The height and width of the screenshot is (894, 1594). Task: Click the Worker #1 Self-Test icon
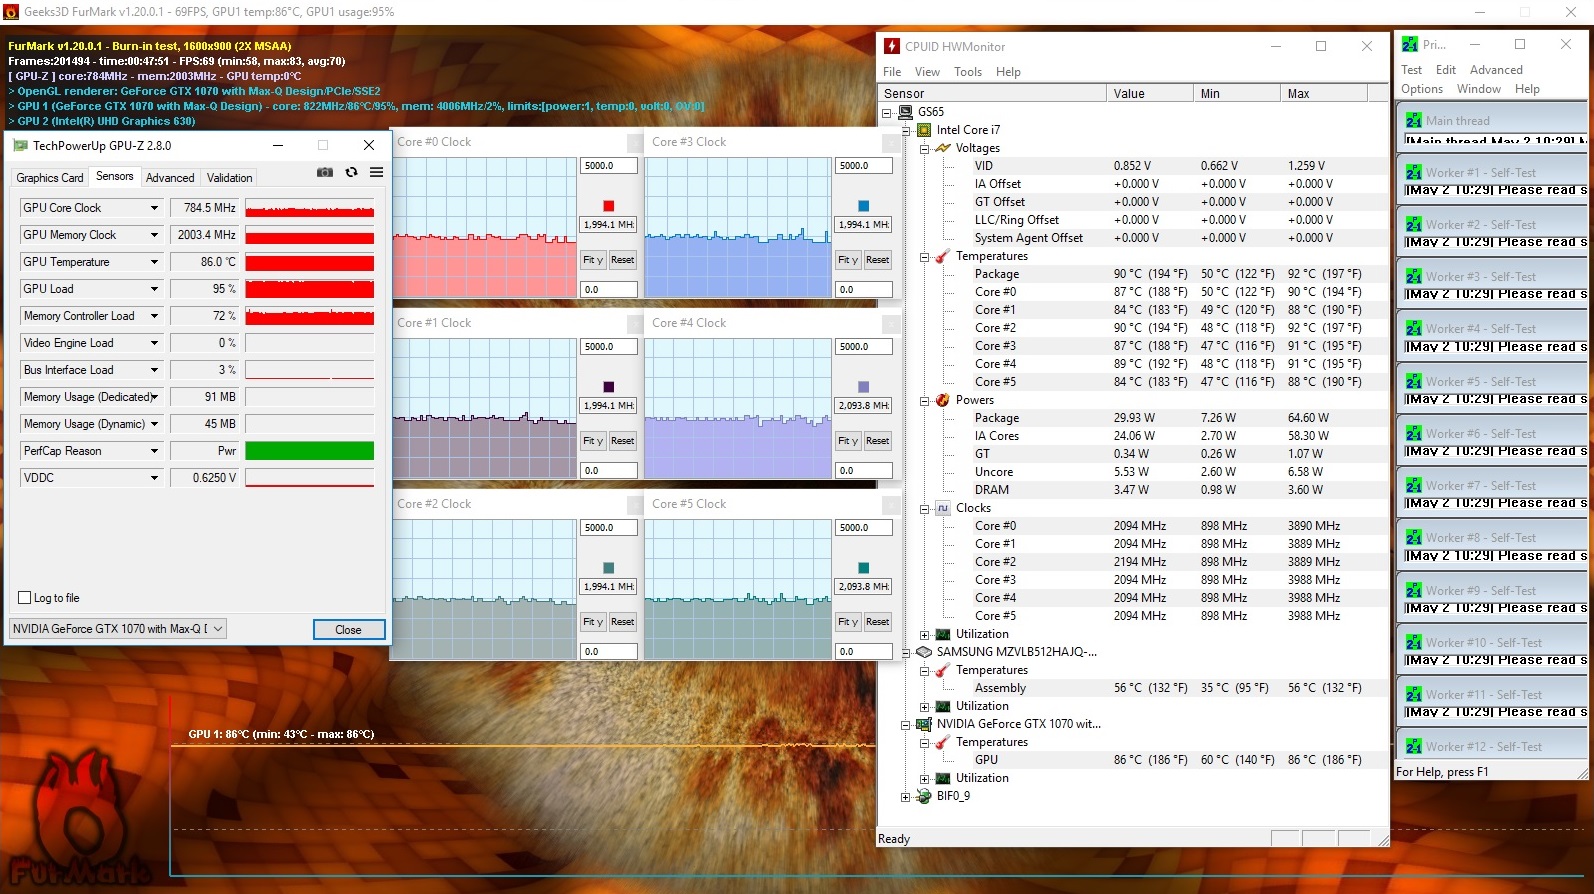point(1414,172)
